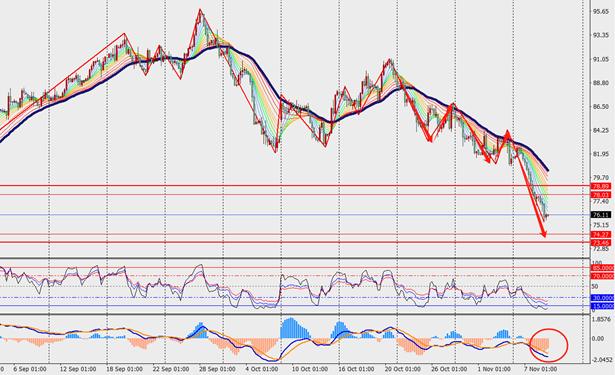Click the red 74.27 support level label
The image size is (615, 375).
pyautogui.click(x=601, y=235)
